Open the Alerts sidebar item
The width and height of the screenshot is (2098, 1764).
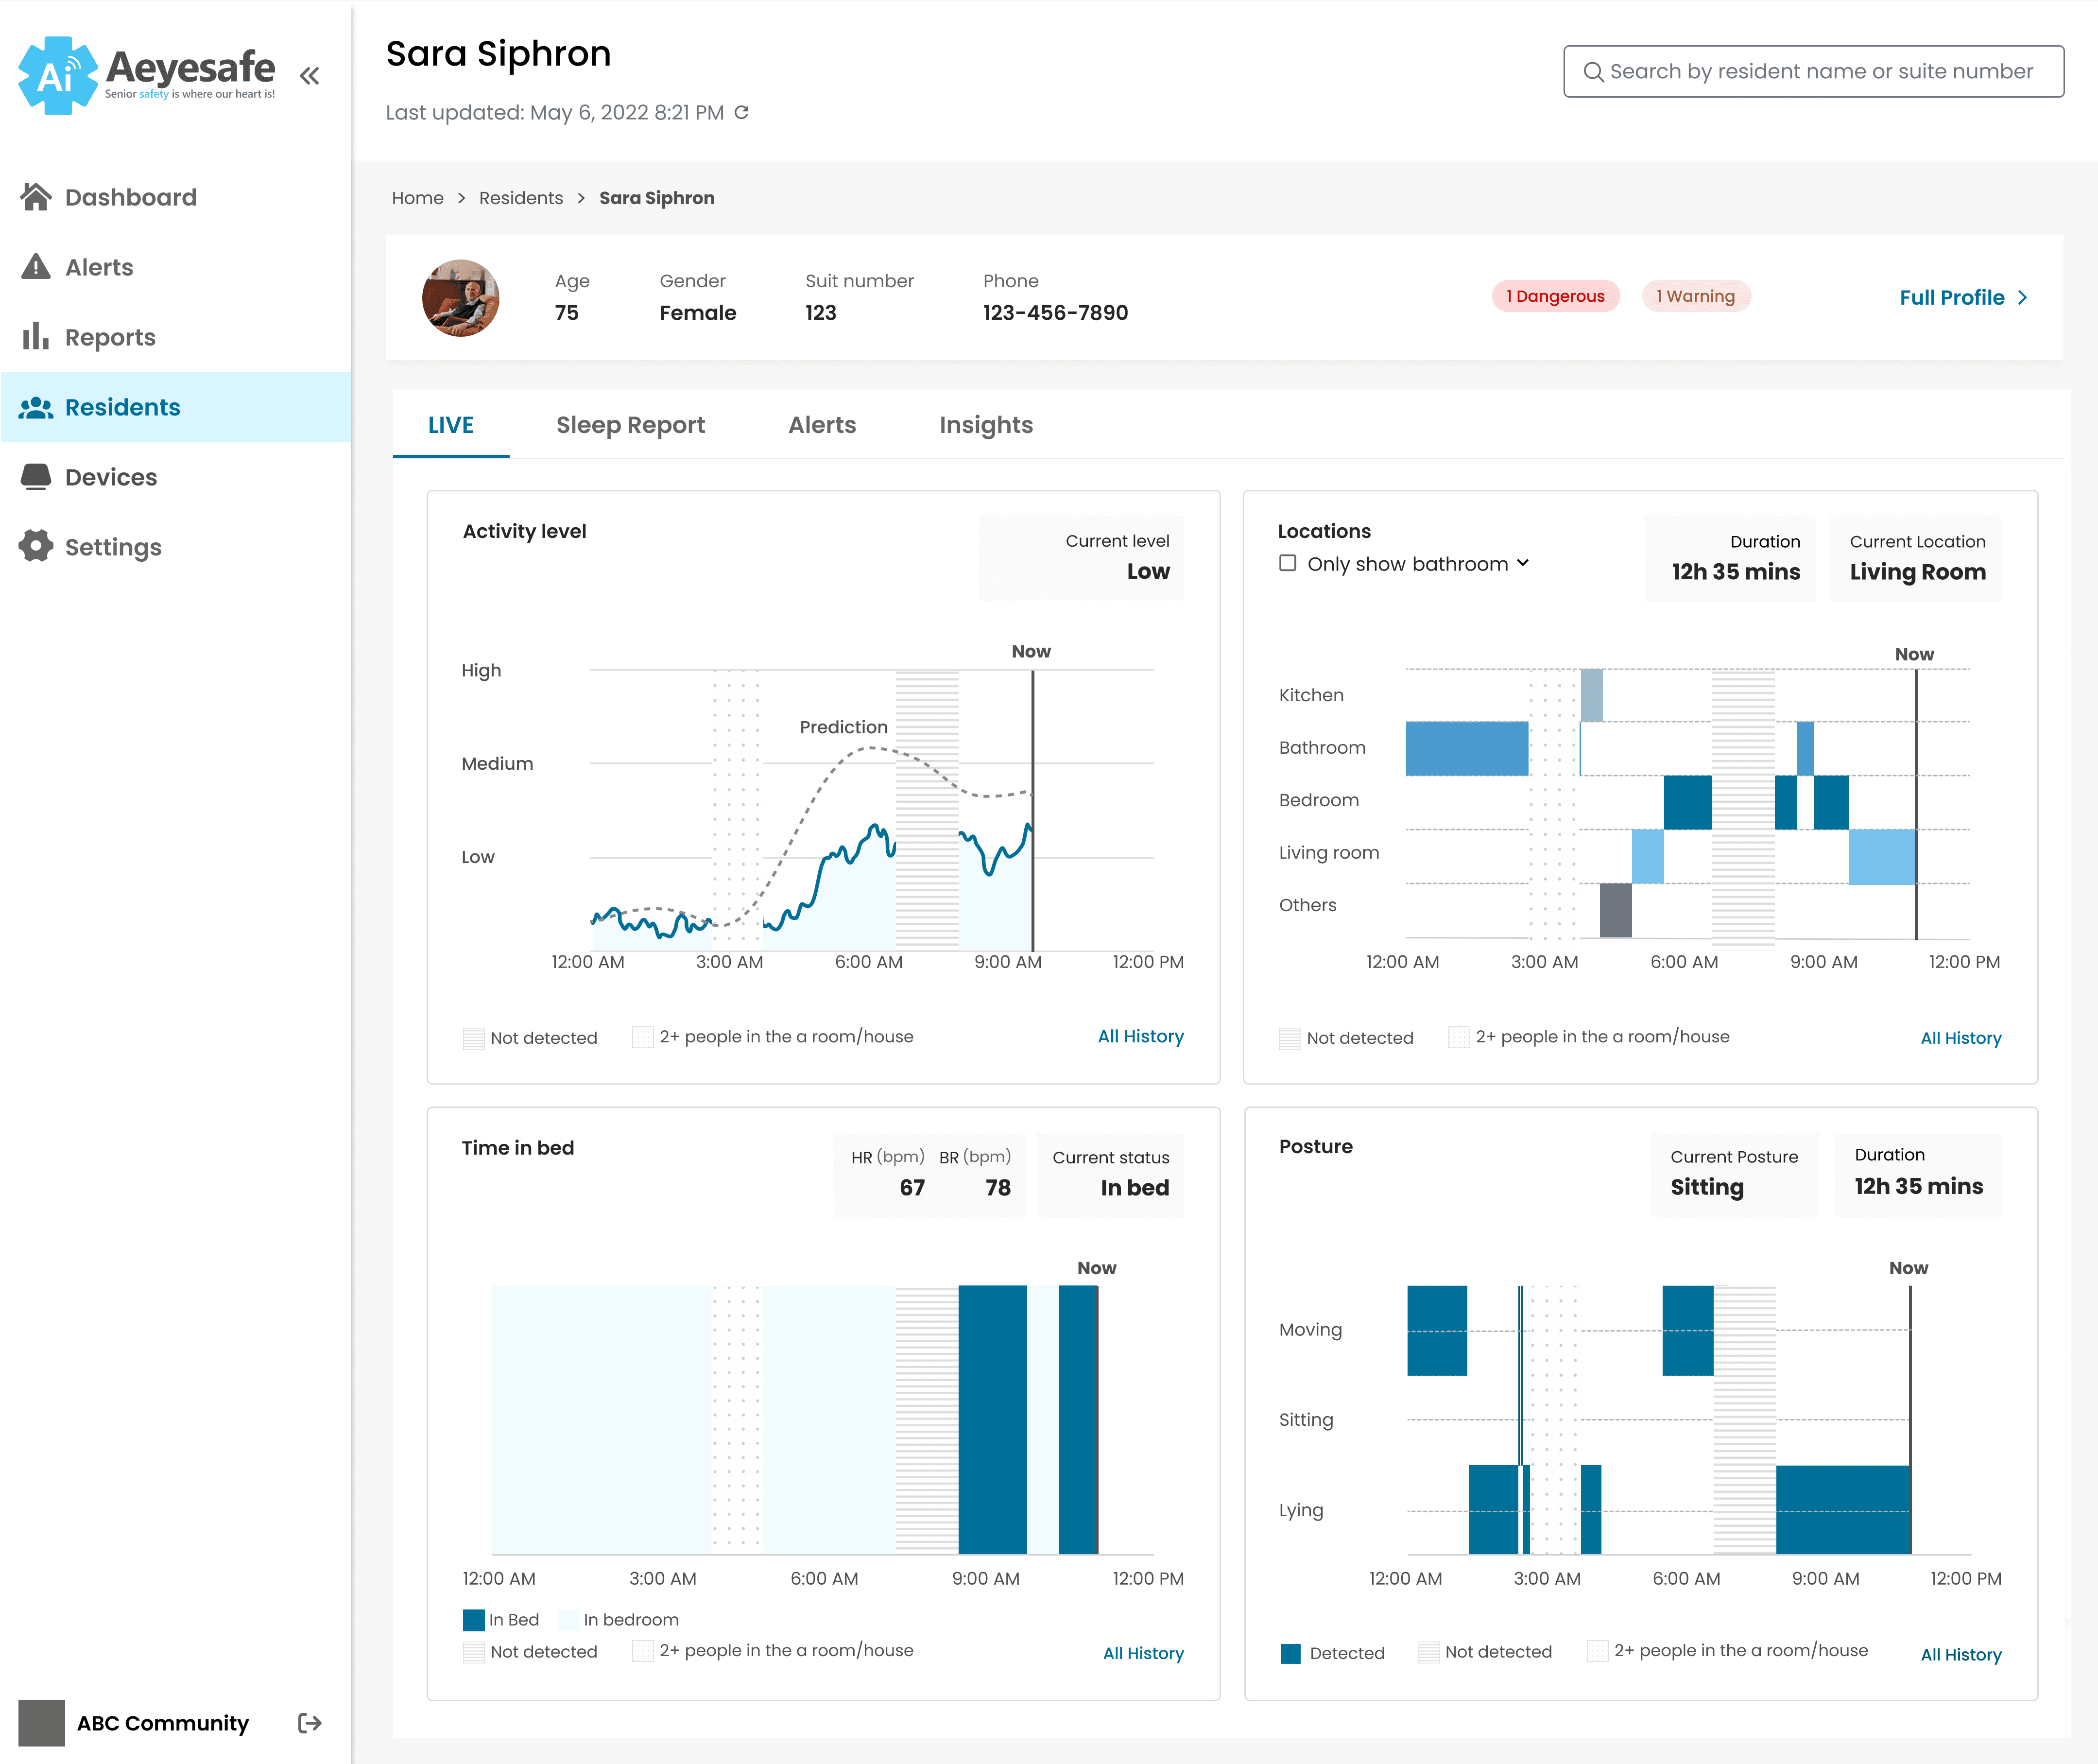pos(175,267)
